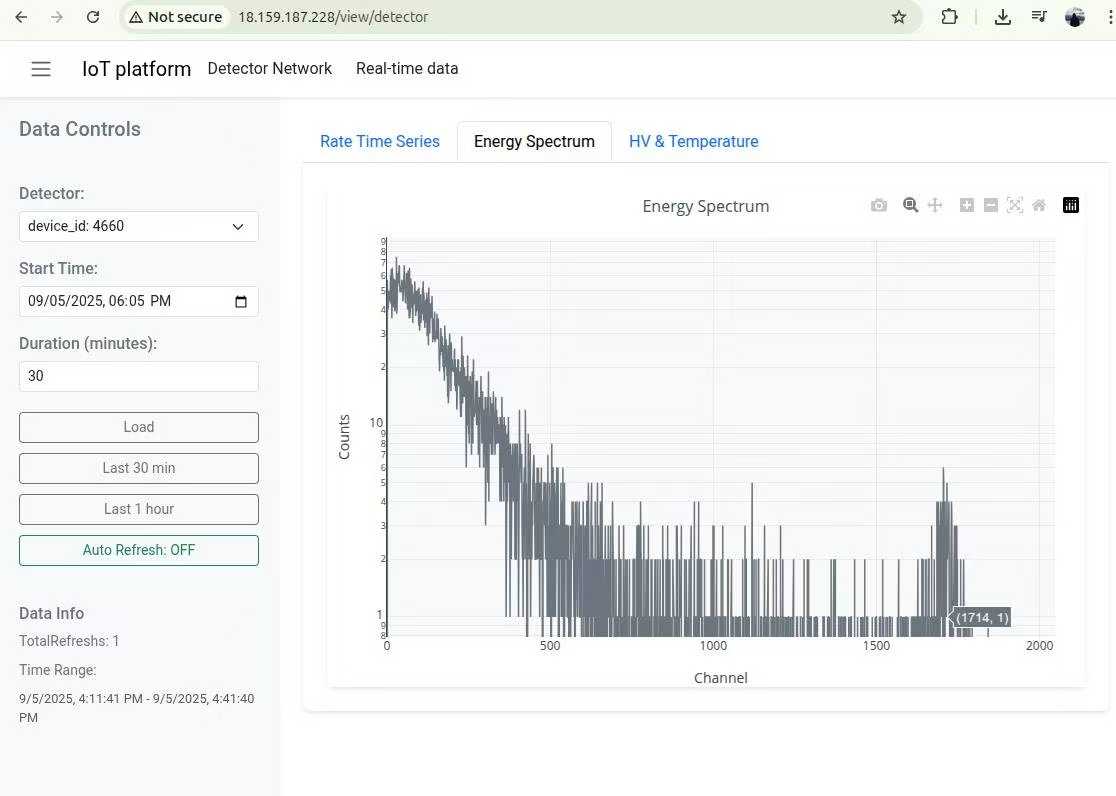
Task: Open the hamburger menu in the top bar
Action: coord(41,68)
